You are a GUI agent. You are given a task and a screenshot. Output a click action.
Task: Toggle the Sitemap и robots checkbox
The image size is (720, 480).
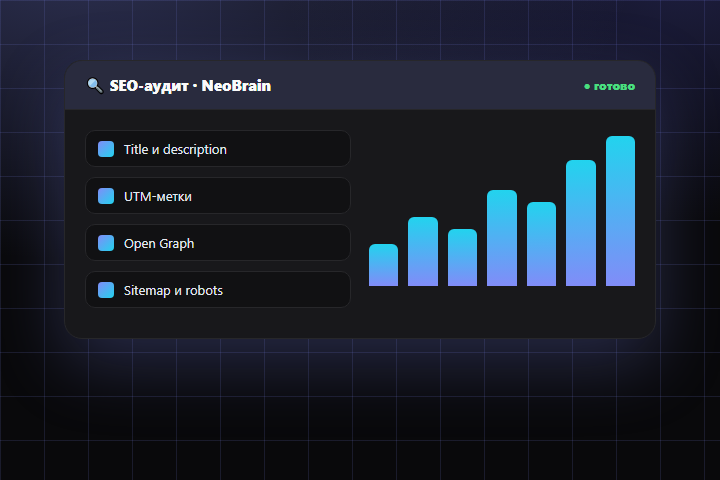pyautogui.click(x=106, y=290)
